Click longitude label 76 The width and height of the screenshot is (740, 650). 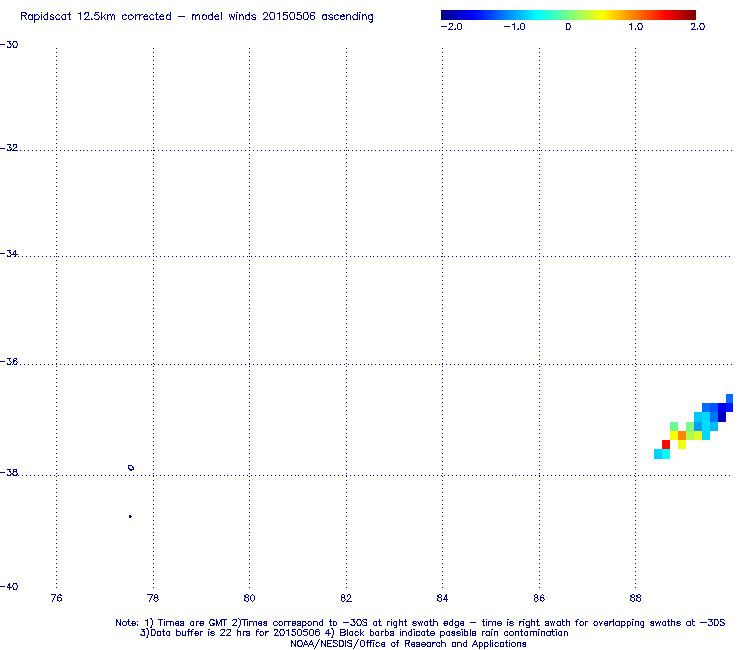pyautogui.click(x=56, y=599)
